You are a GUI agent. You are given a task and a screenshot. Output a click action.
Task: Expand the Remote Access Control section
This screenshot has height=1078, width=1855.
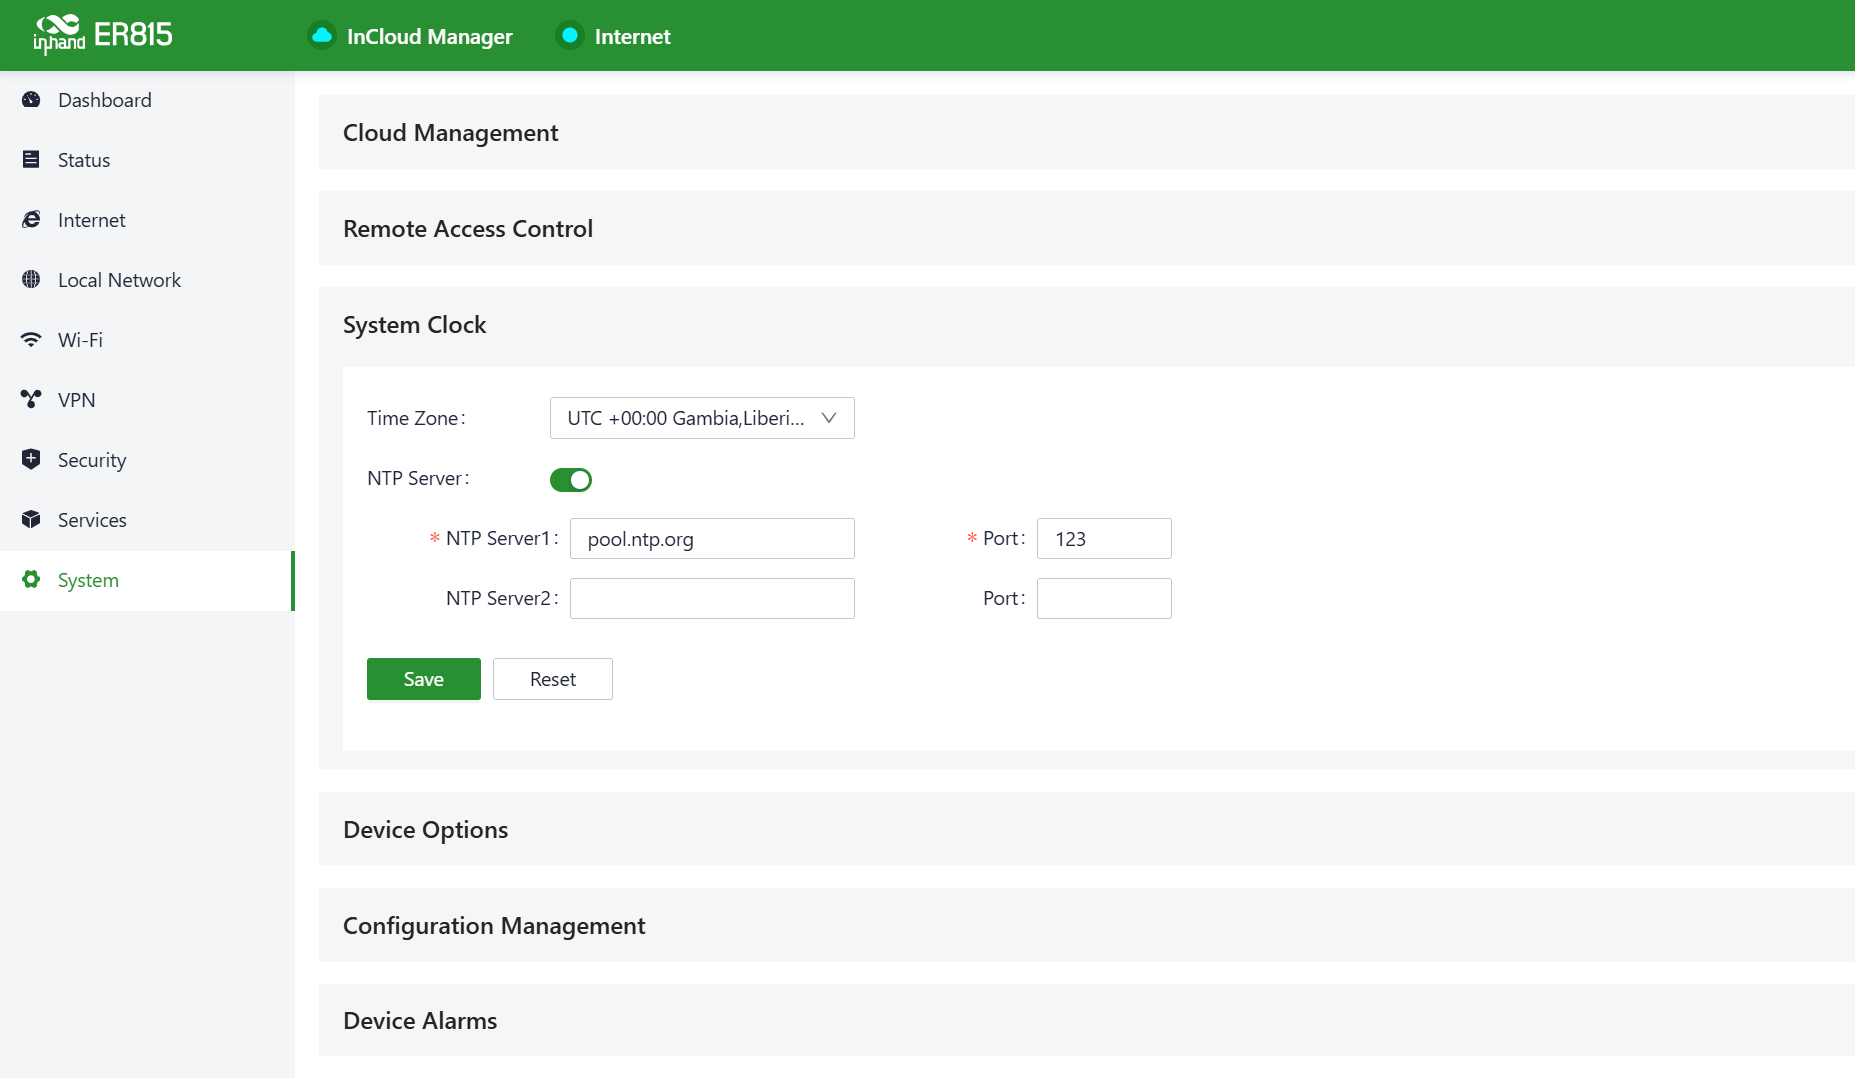(467, 229)
